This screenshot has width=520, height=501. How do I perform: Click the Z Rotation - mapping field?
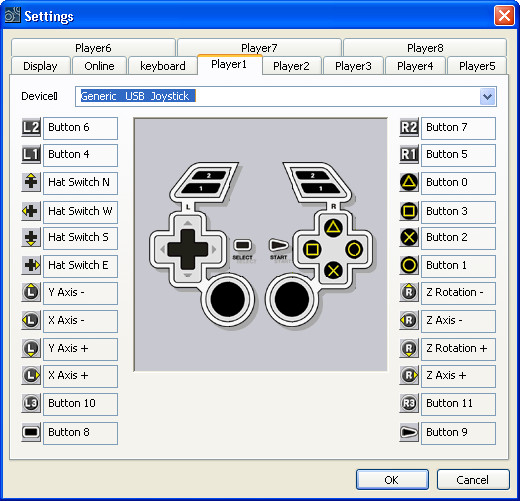point(458,293)
